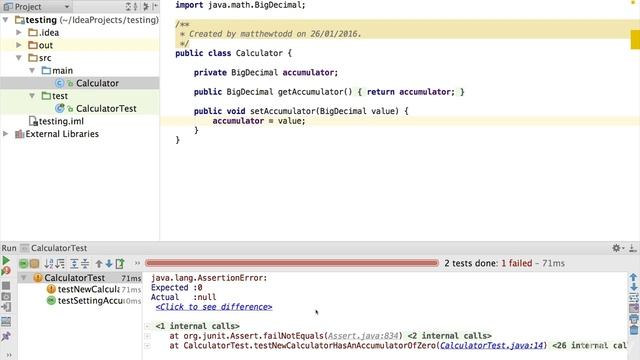
Task: Click the 'Click to see difference' link
Action: (214, 307)
